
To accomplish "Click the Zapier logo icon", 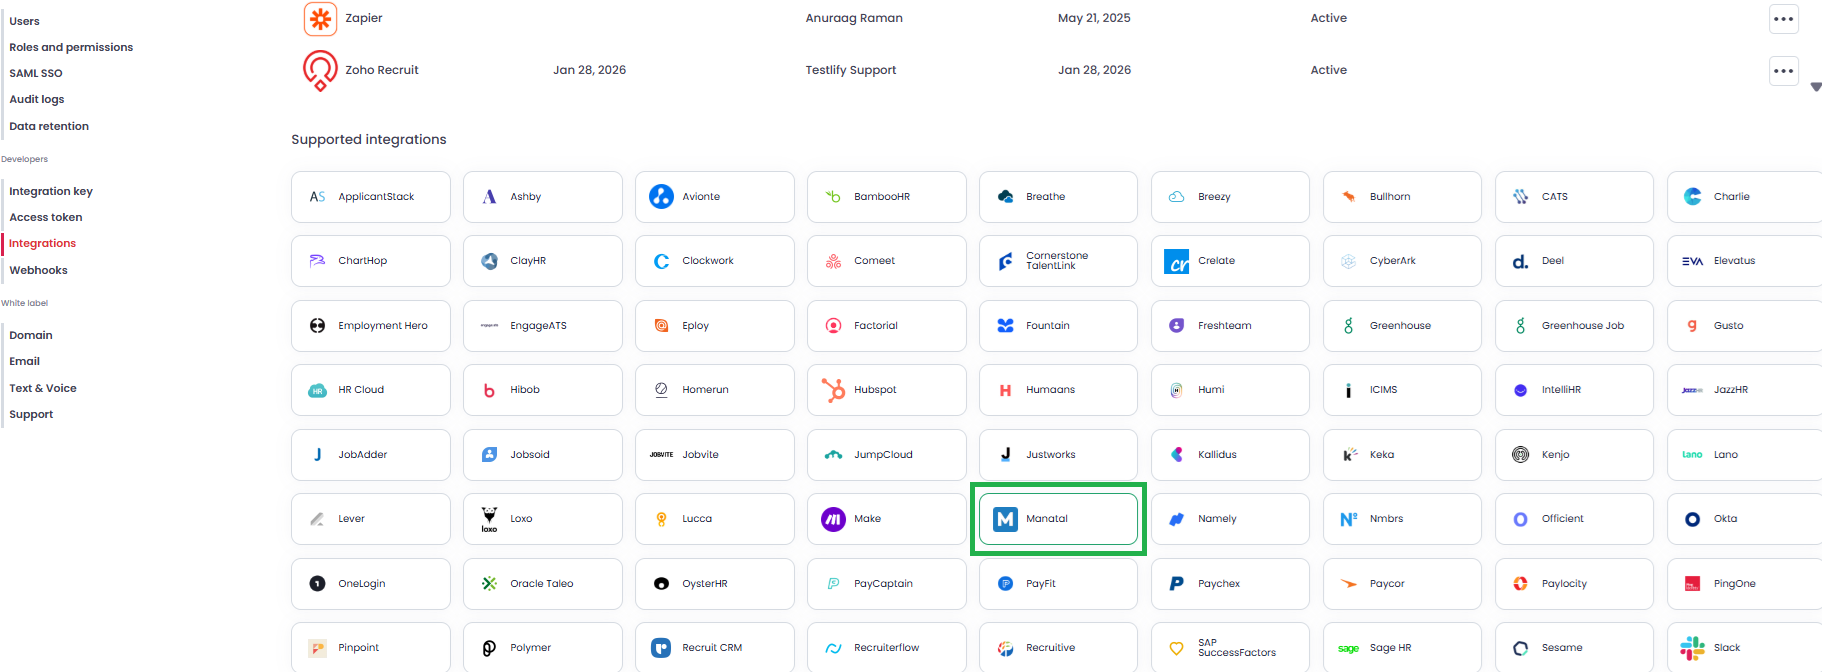I will (x=320, y=18).
